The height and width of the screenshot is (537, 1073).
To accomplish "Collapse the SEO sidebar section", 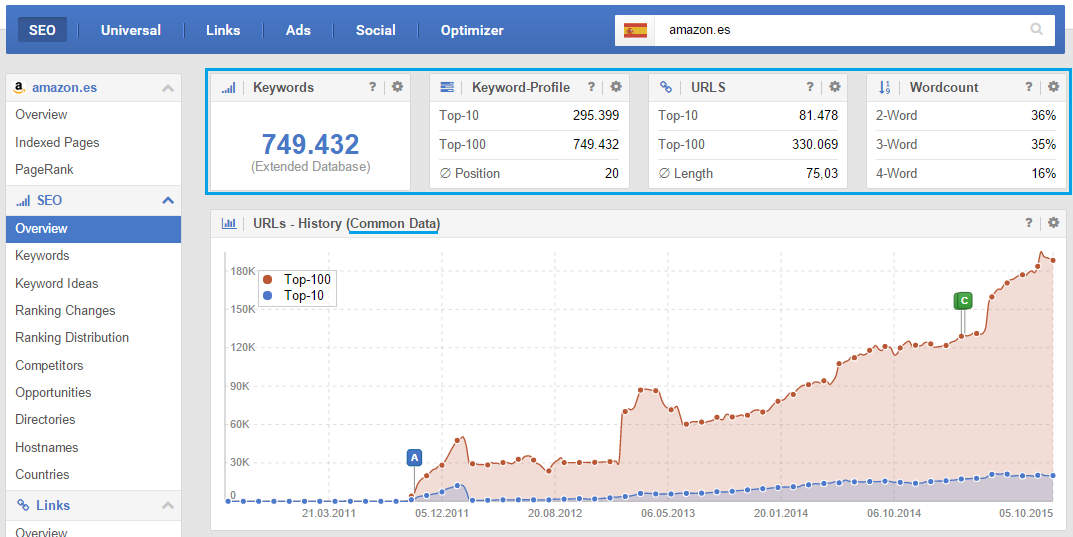I will click(x=167, y=201).
